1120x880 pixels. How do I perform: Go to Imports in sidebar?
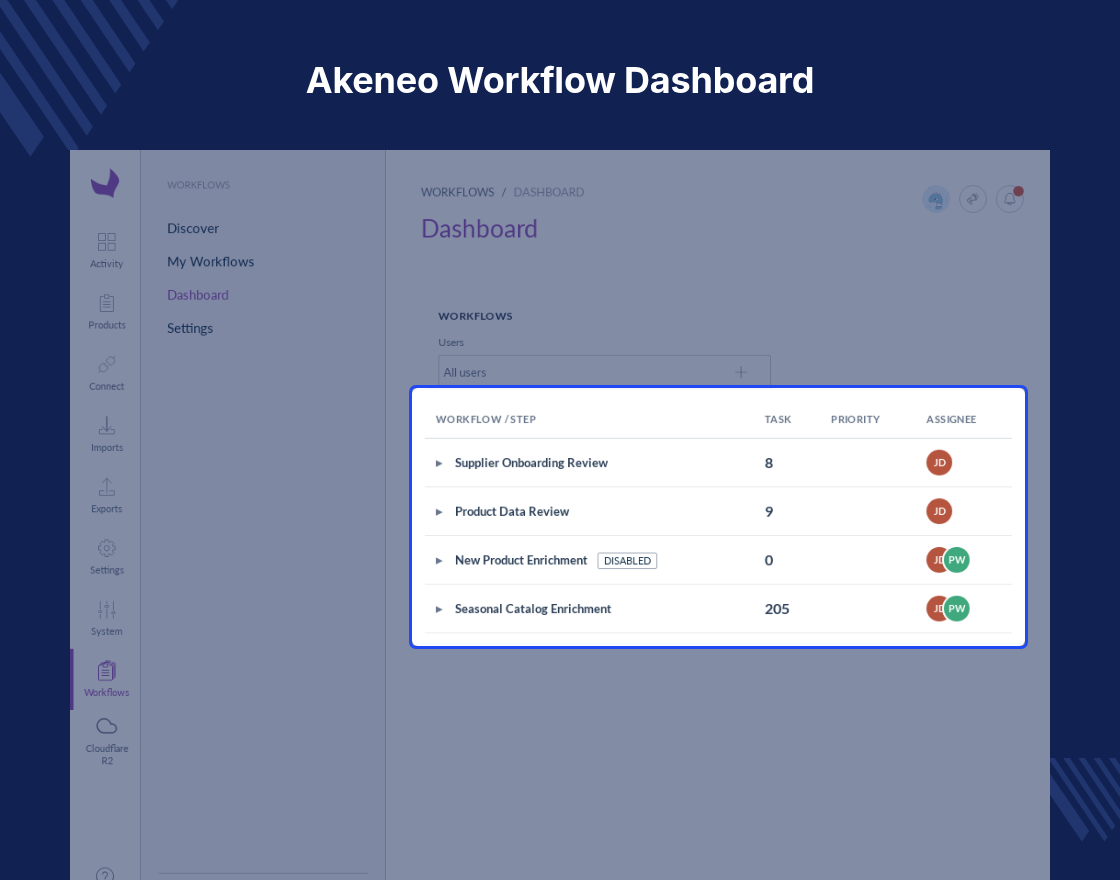coord(106,434)
